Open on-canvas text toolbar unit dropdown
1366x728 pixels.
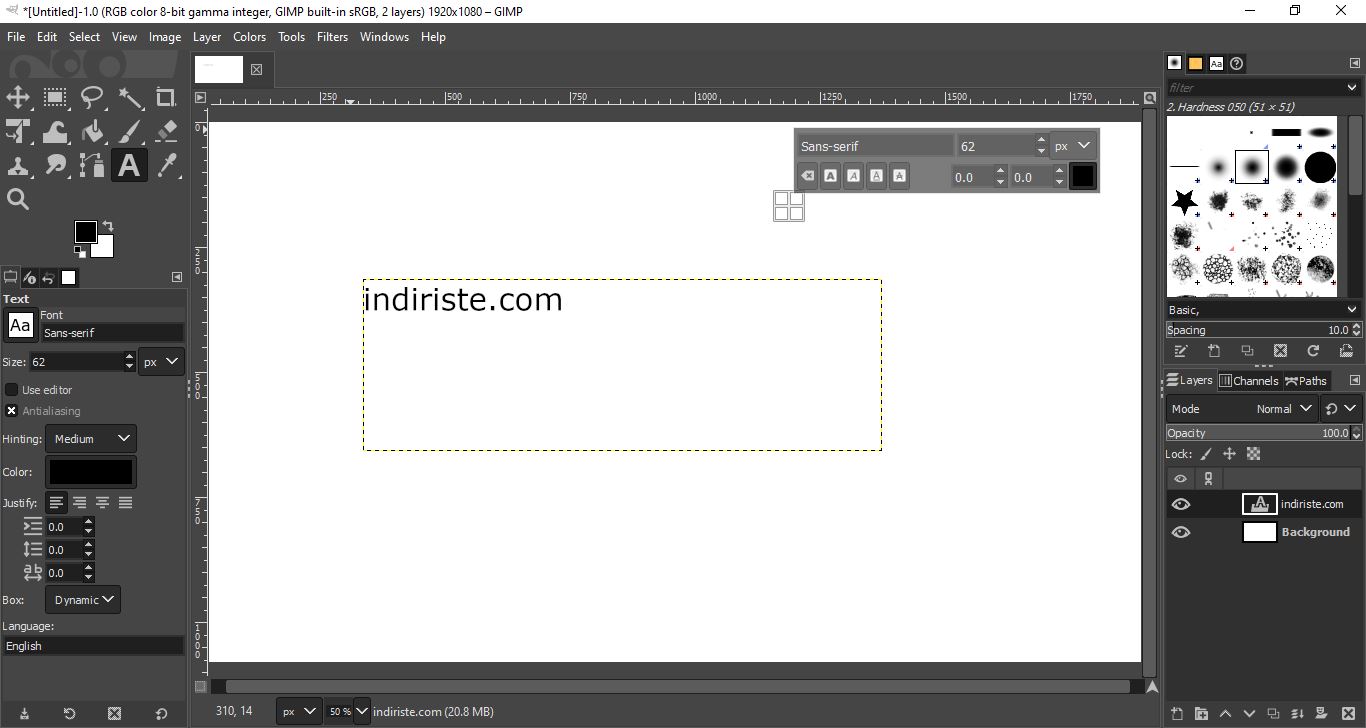tap(1073, 146)
